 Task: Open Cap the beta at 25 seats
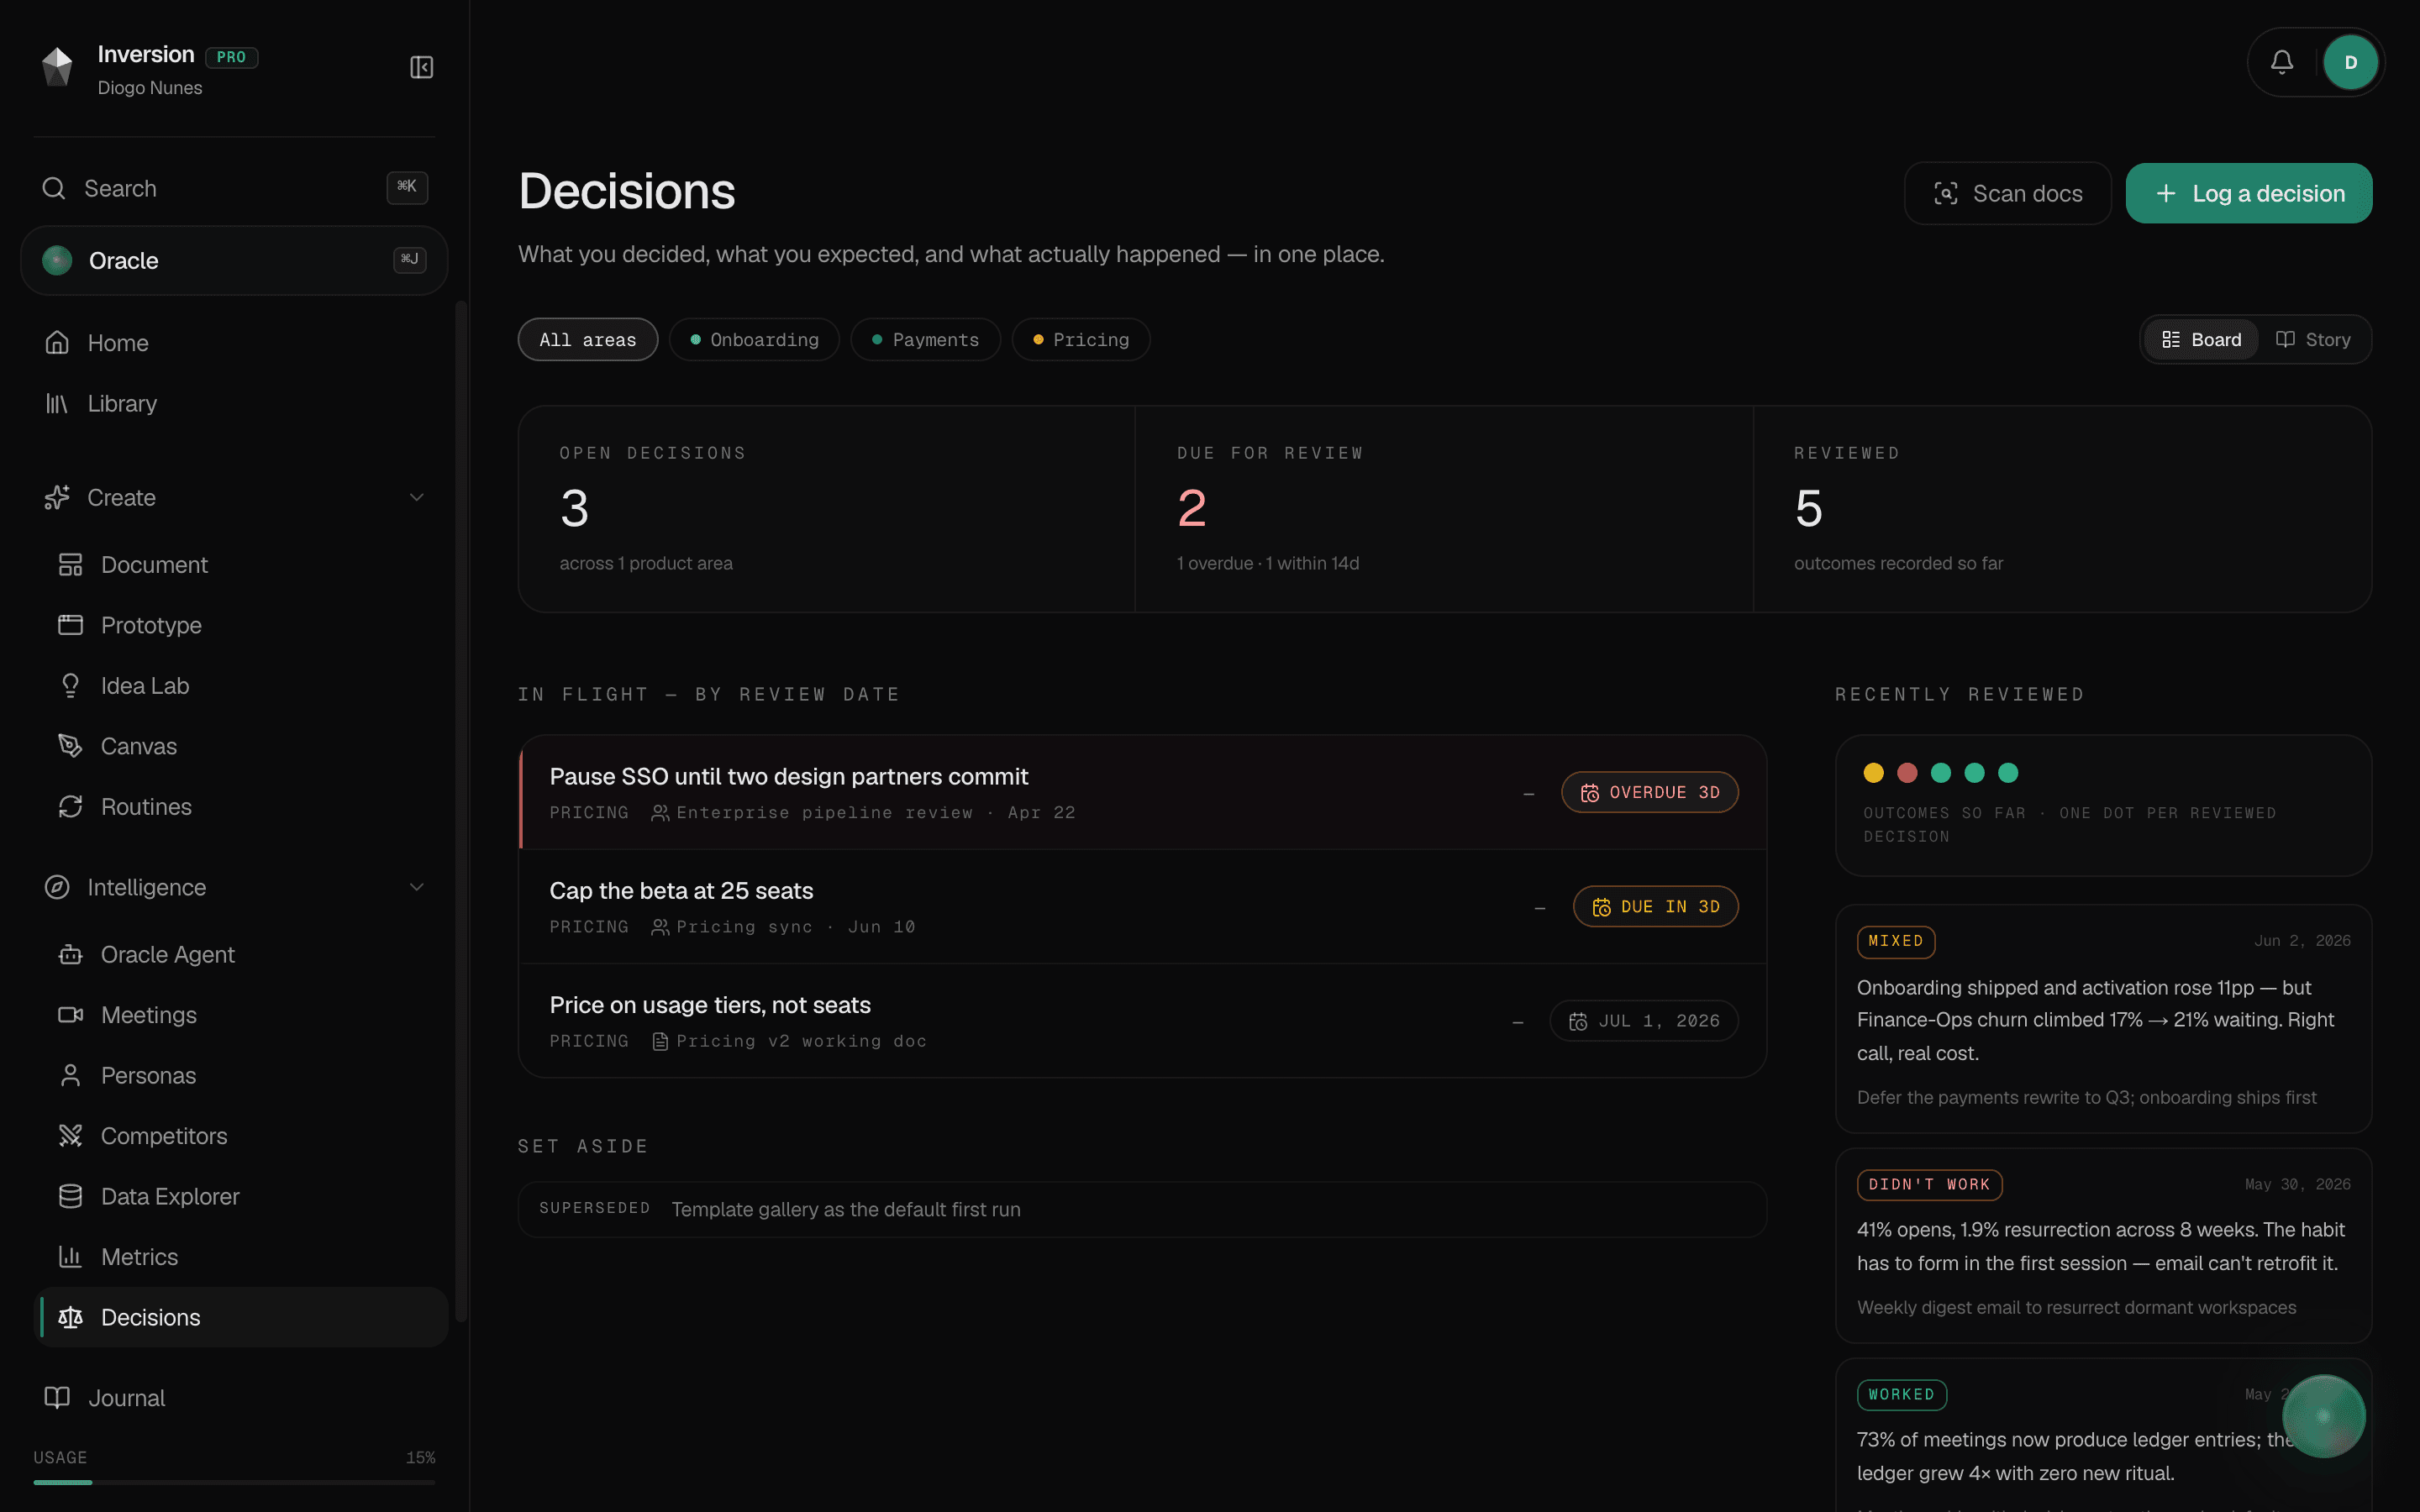[1143, 906]
